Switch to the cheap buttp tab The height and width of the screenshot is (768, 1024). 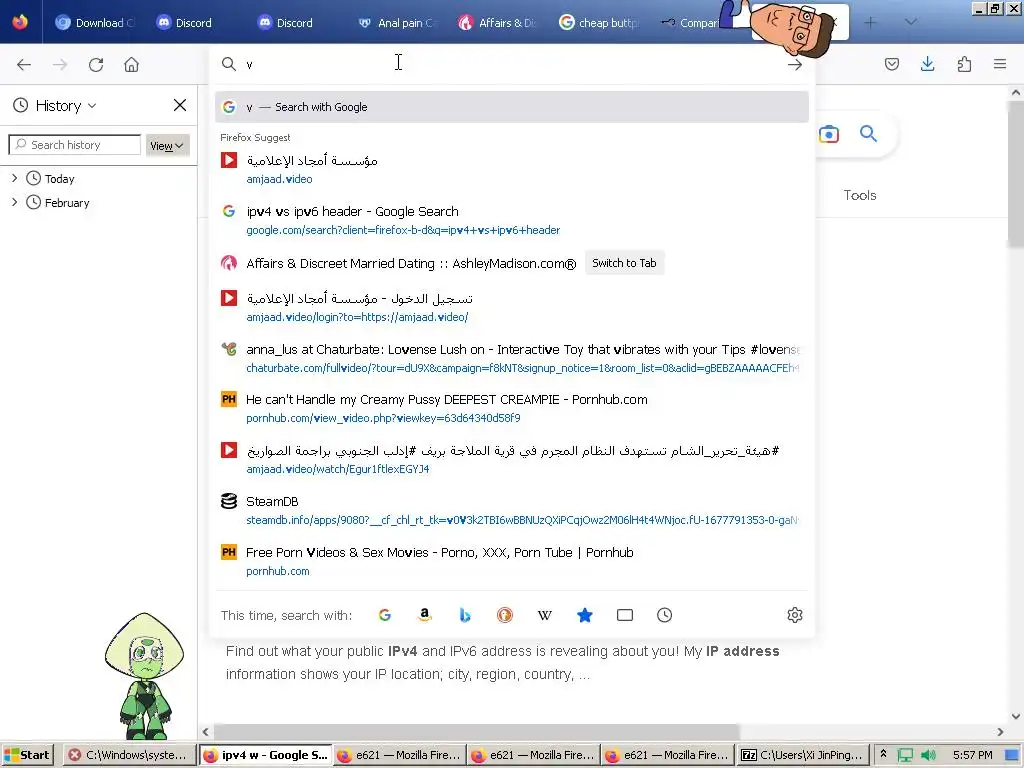[598, 23]
